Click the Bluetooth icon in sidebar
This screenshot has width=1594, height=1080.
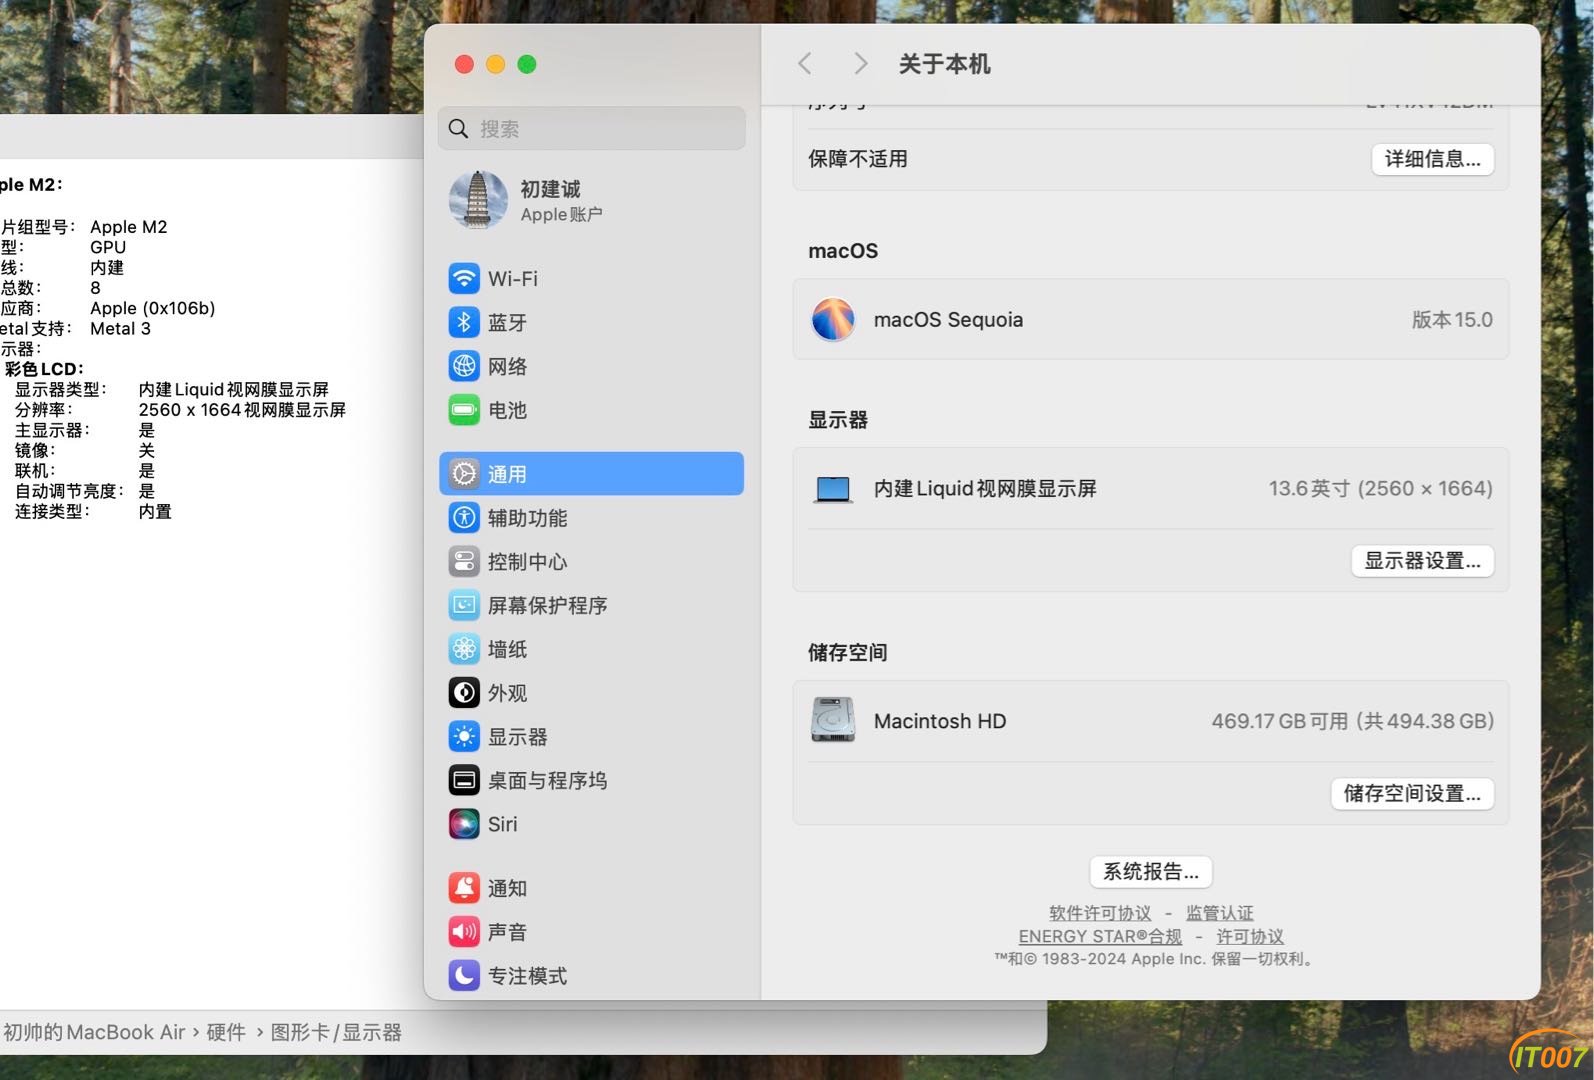click(x=464, y=322)
